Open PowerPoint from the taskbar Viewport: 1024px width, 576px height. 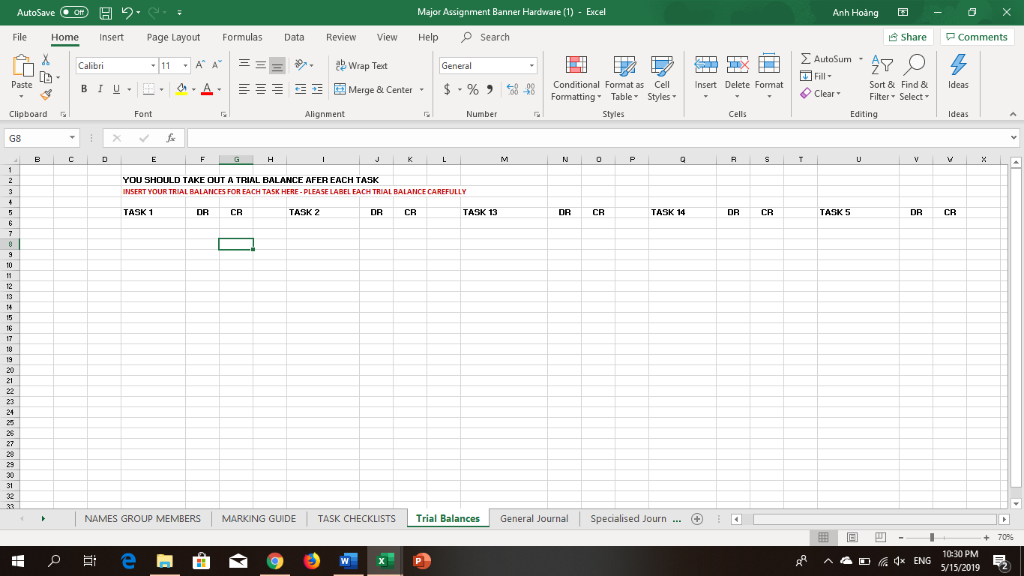pyautogui.click(x=420, y=560)
